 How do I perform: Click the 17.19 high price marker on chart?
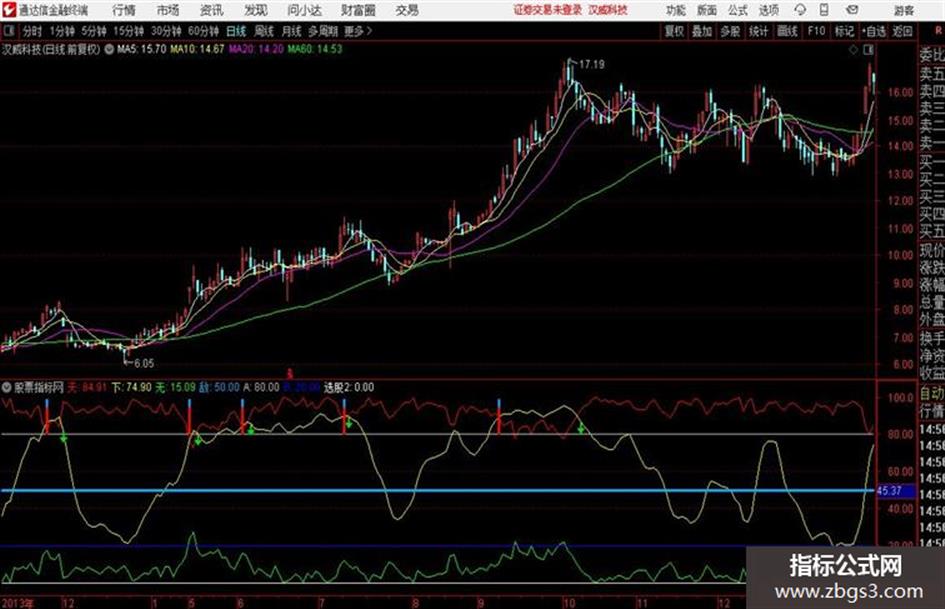pyautogui.click(x=592, y=64)
